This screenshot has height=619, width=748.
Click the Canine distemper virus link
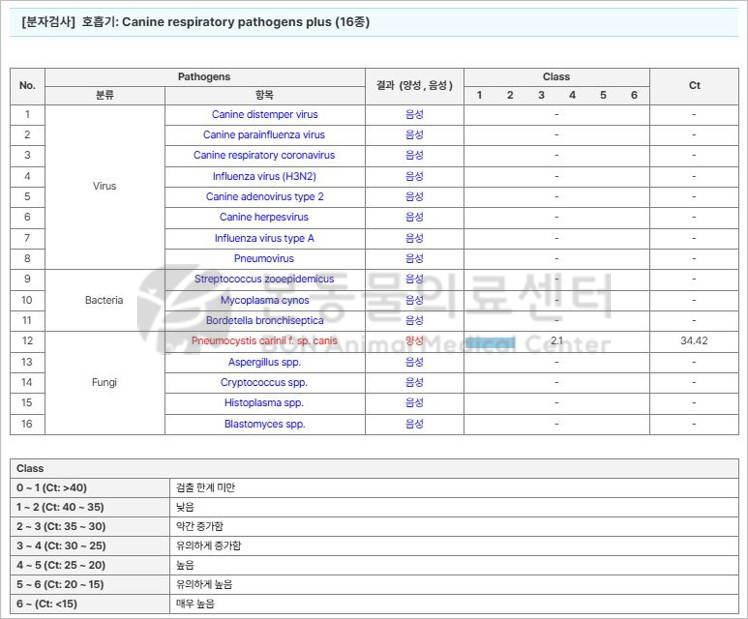click(x=264, y=114)
